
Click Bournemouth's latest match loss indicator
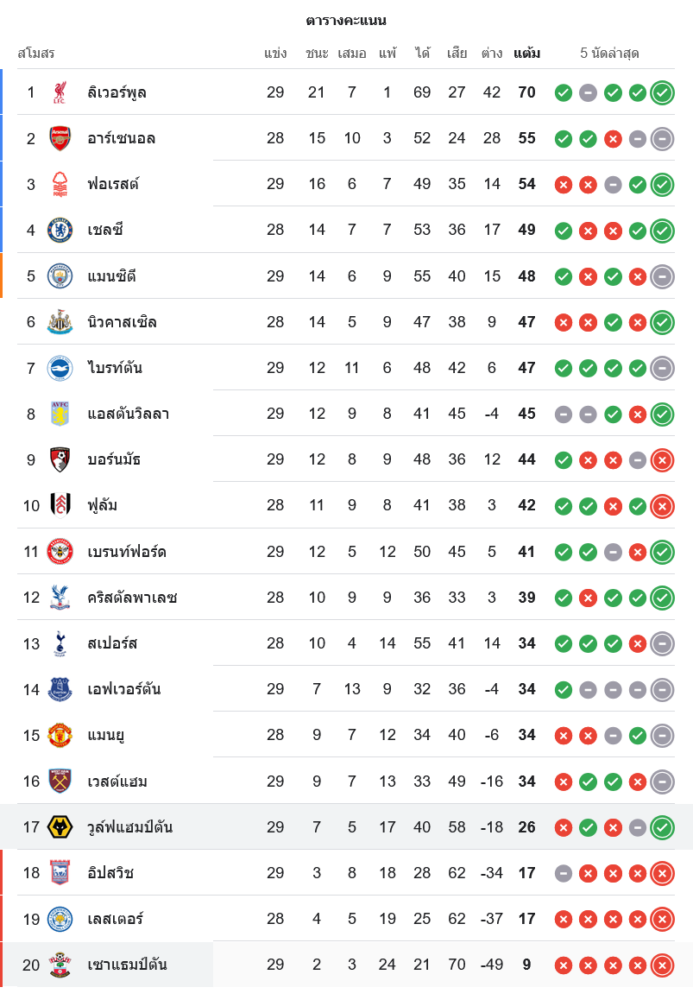pyautogui.click(x=662, y=460)
